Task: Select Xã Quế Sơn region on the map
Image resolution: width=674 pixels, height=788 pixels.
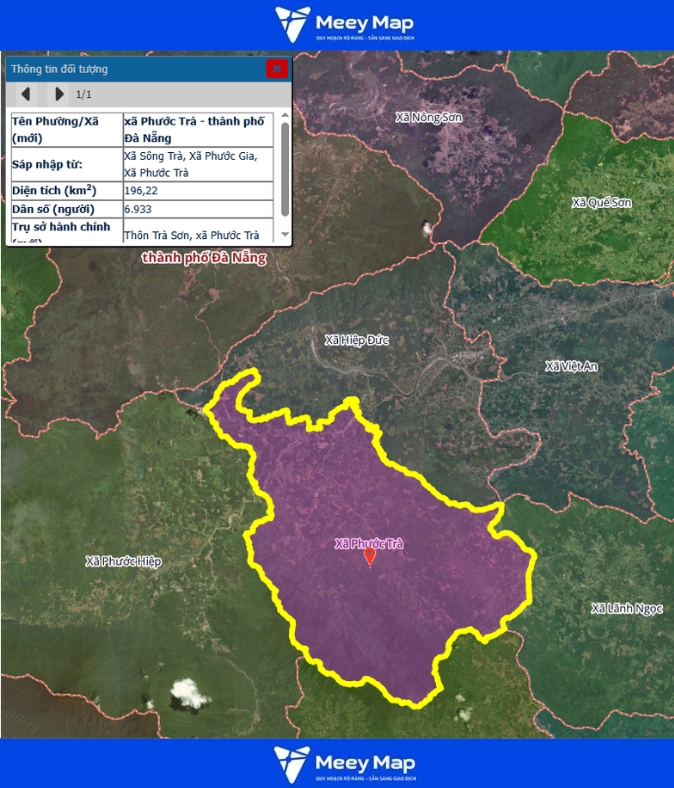Action: click(601, 203)
